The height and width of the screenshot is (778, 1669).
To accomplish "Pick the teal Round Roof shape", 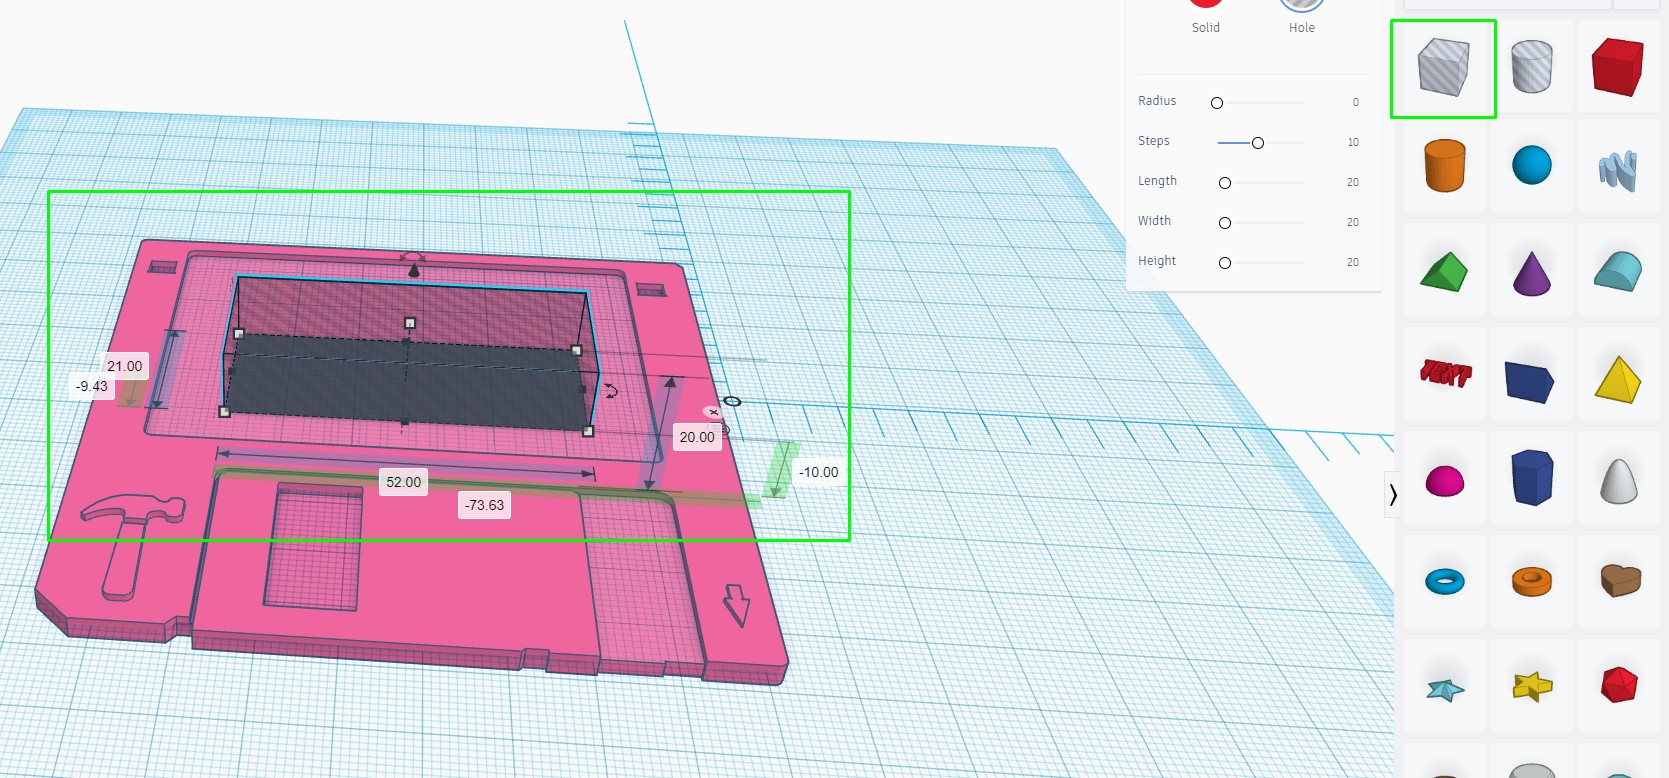I will coord(1618,271).
